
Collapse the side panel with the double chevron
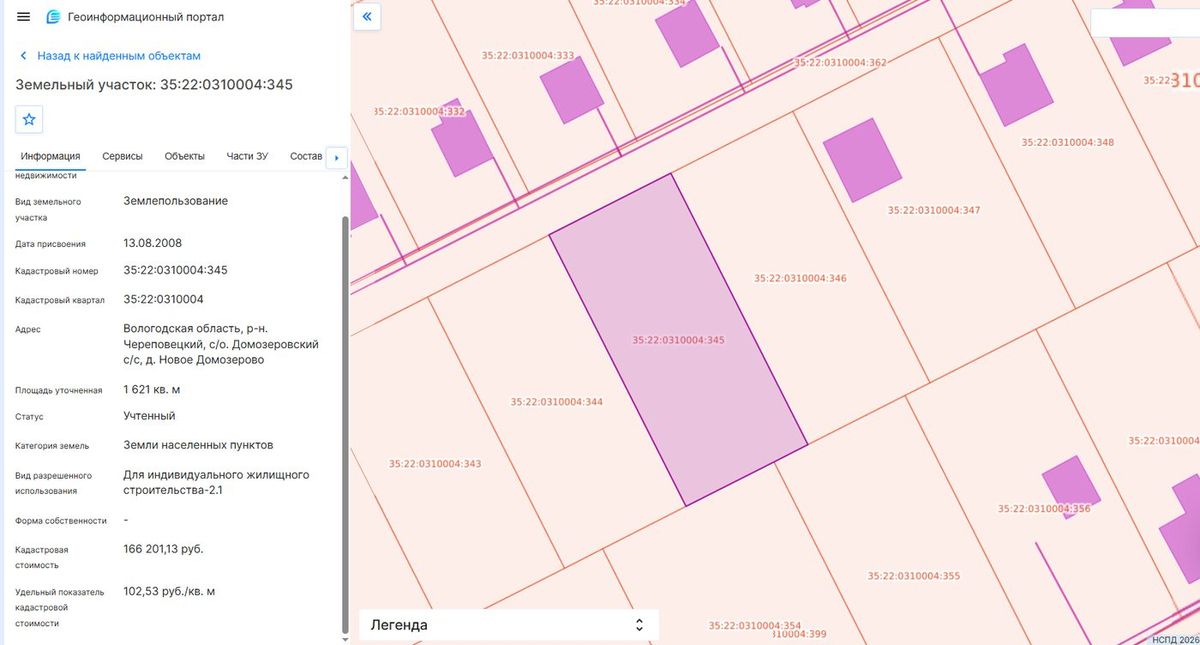[x=367, y=17]
